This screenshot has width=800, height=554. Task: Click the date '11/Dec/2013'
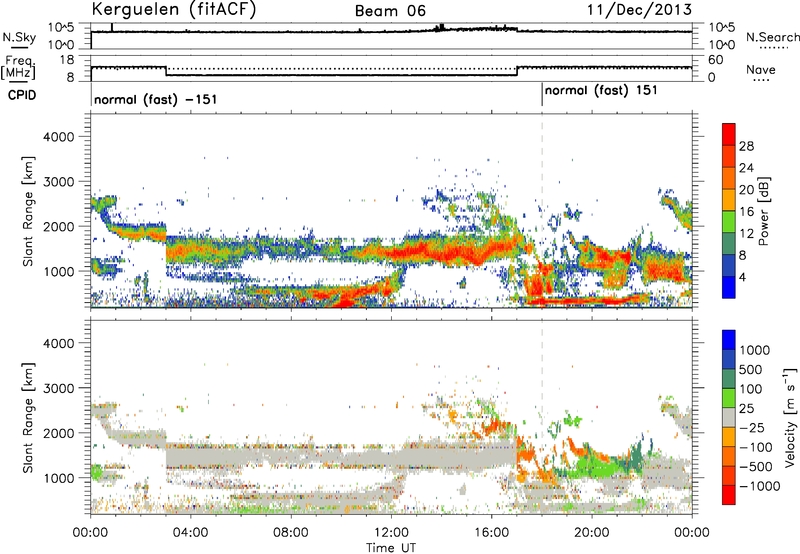click(x=639, y=10)
